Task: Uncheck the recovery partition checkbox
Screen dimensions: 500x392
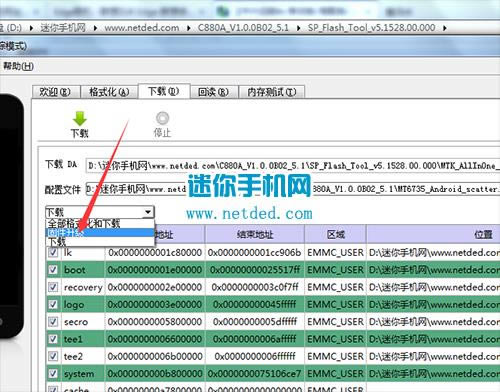Action: click(53, 287)
